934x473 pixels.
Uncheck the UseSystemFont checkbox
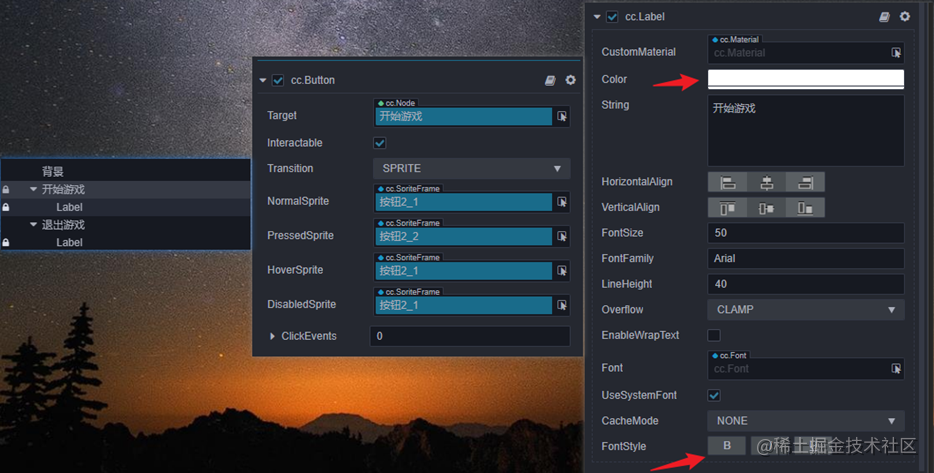714,396
